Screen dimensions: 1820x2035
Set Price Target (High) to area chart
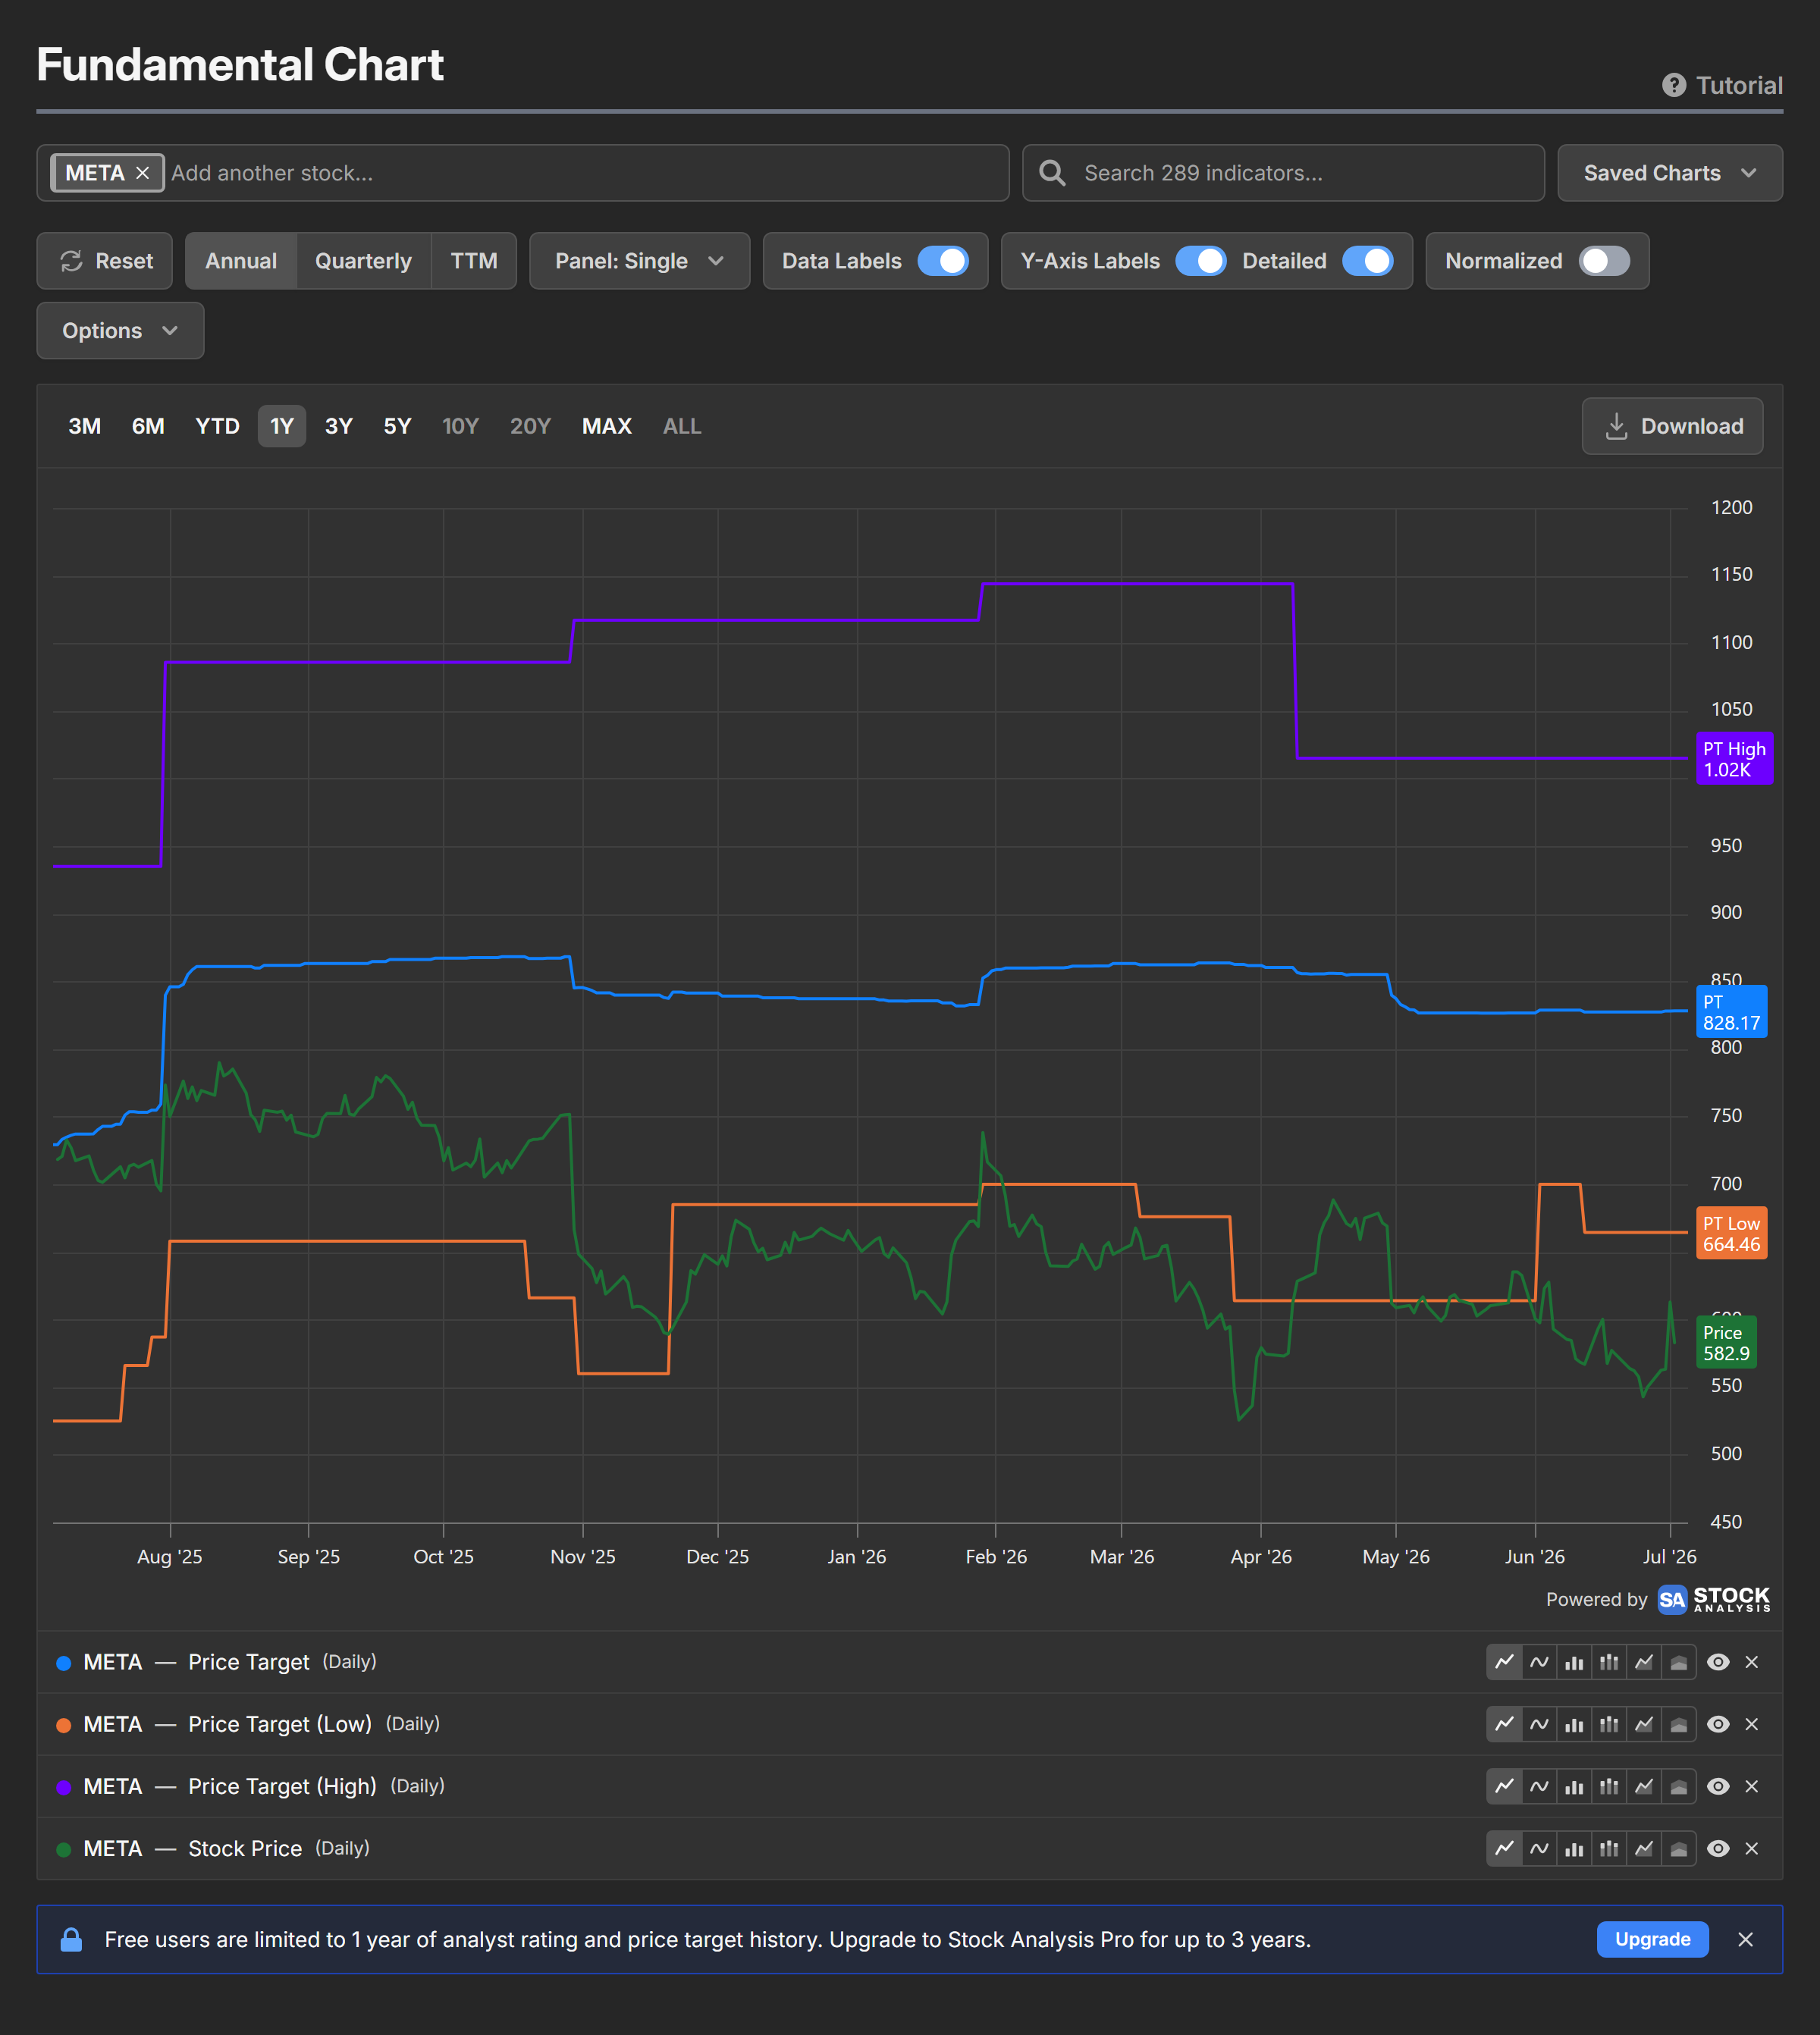click(x=1644, y=1786)
